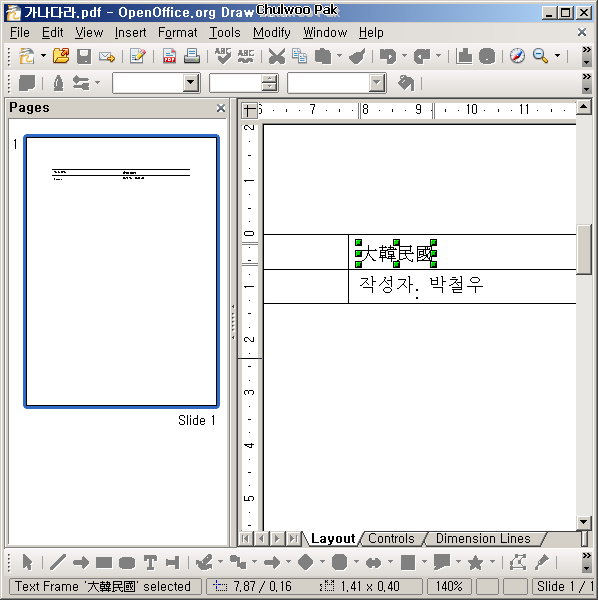Click the Redo arrow icon

pyautogui.click(x=422, y=56)
